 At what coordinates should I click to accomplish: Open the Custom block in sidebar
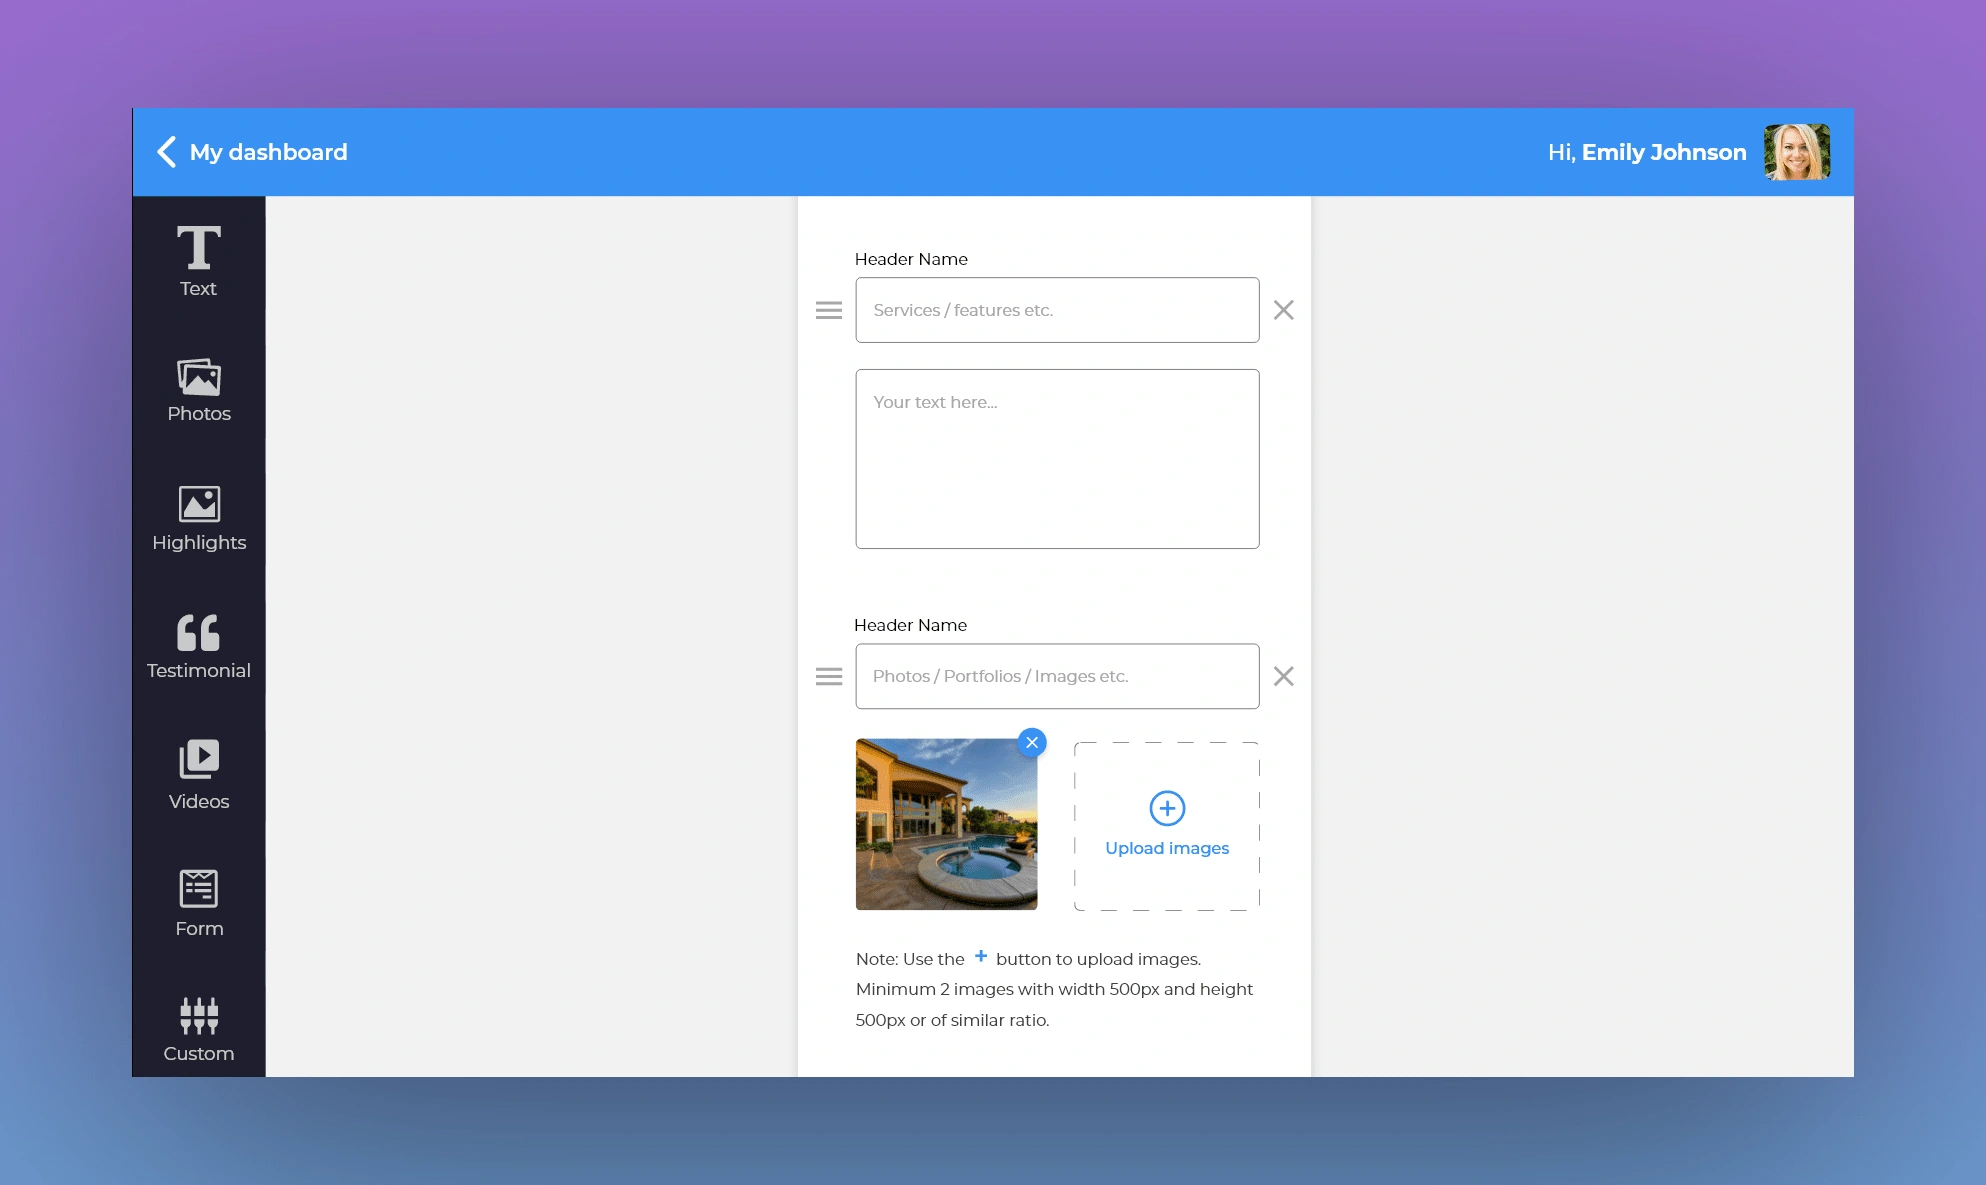199,1030
